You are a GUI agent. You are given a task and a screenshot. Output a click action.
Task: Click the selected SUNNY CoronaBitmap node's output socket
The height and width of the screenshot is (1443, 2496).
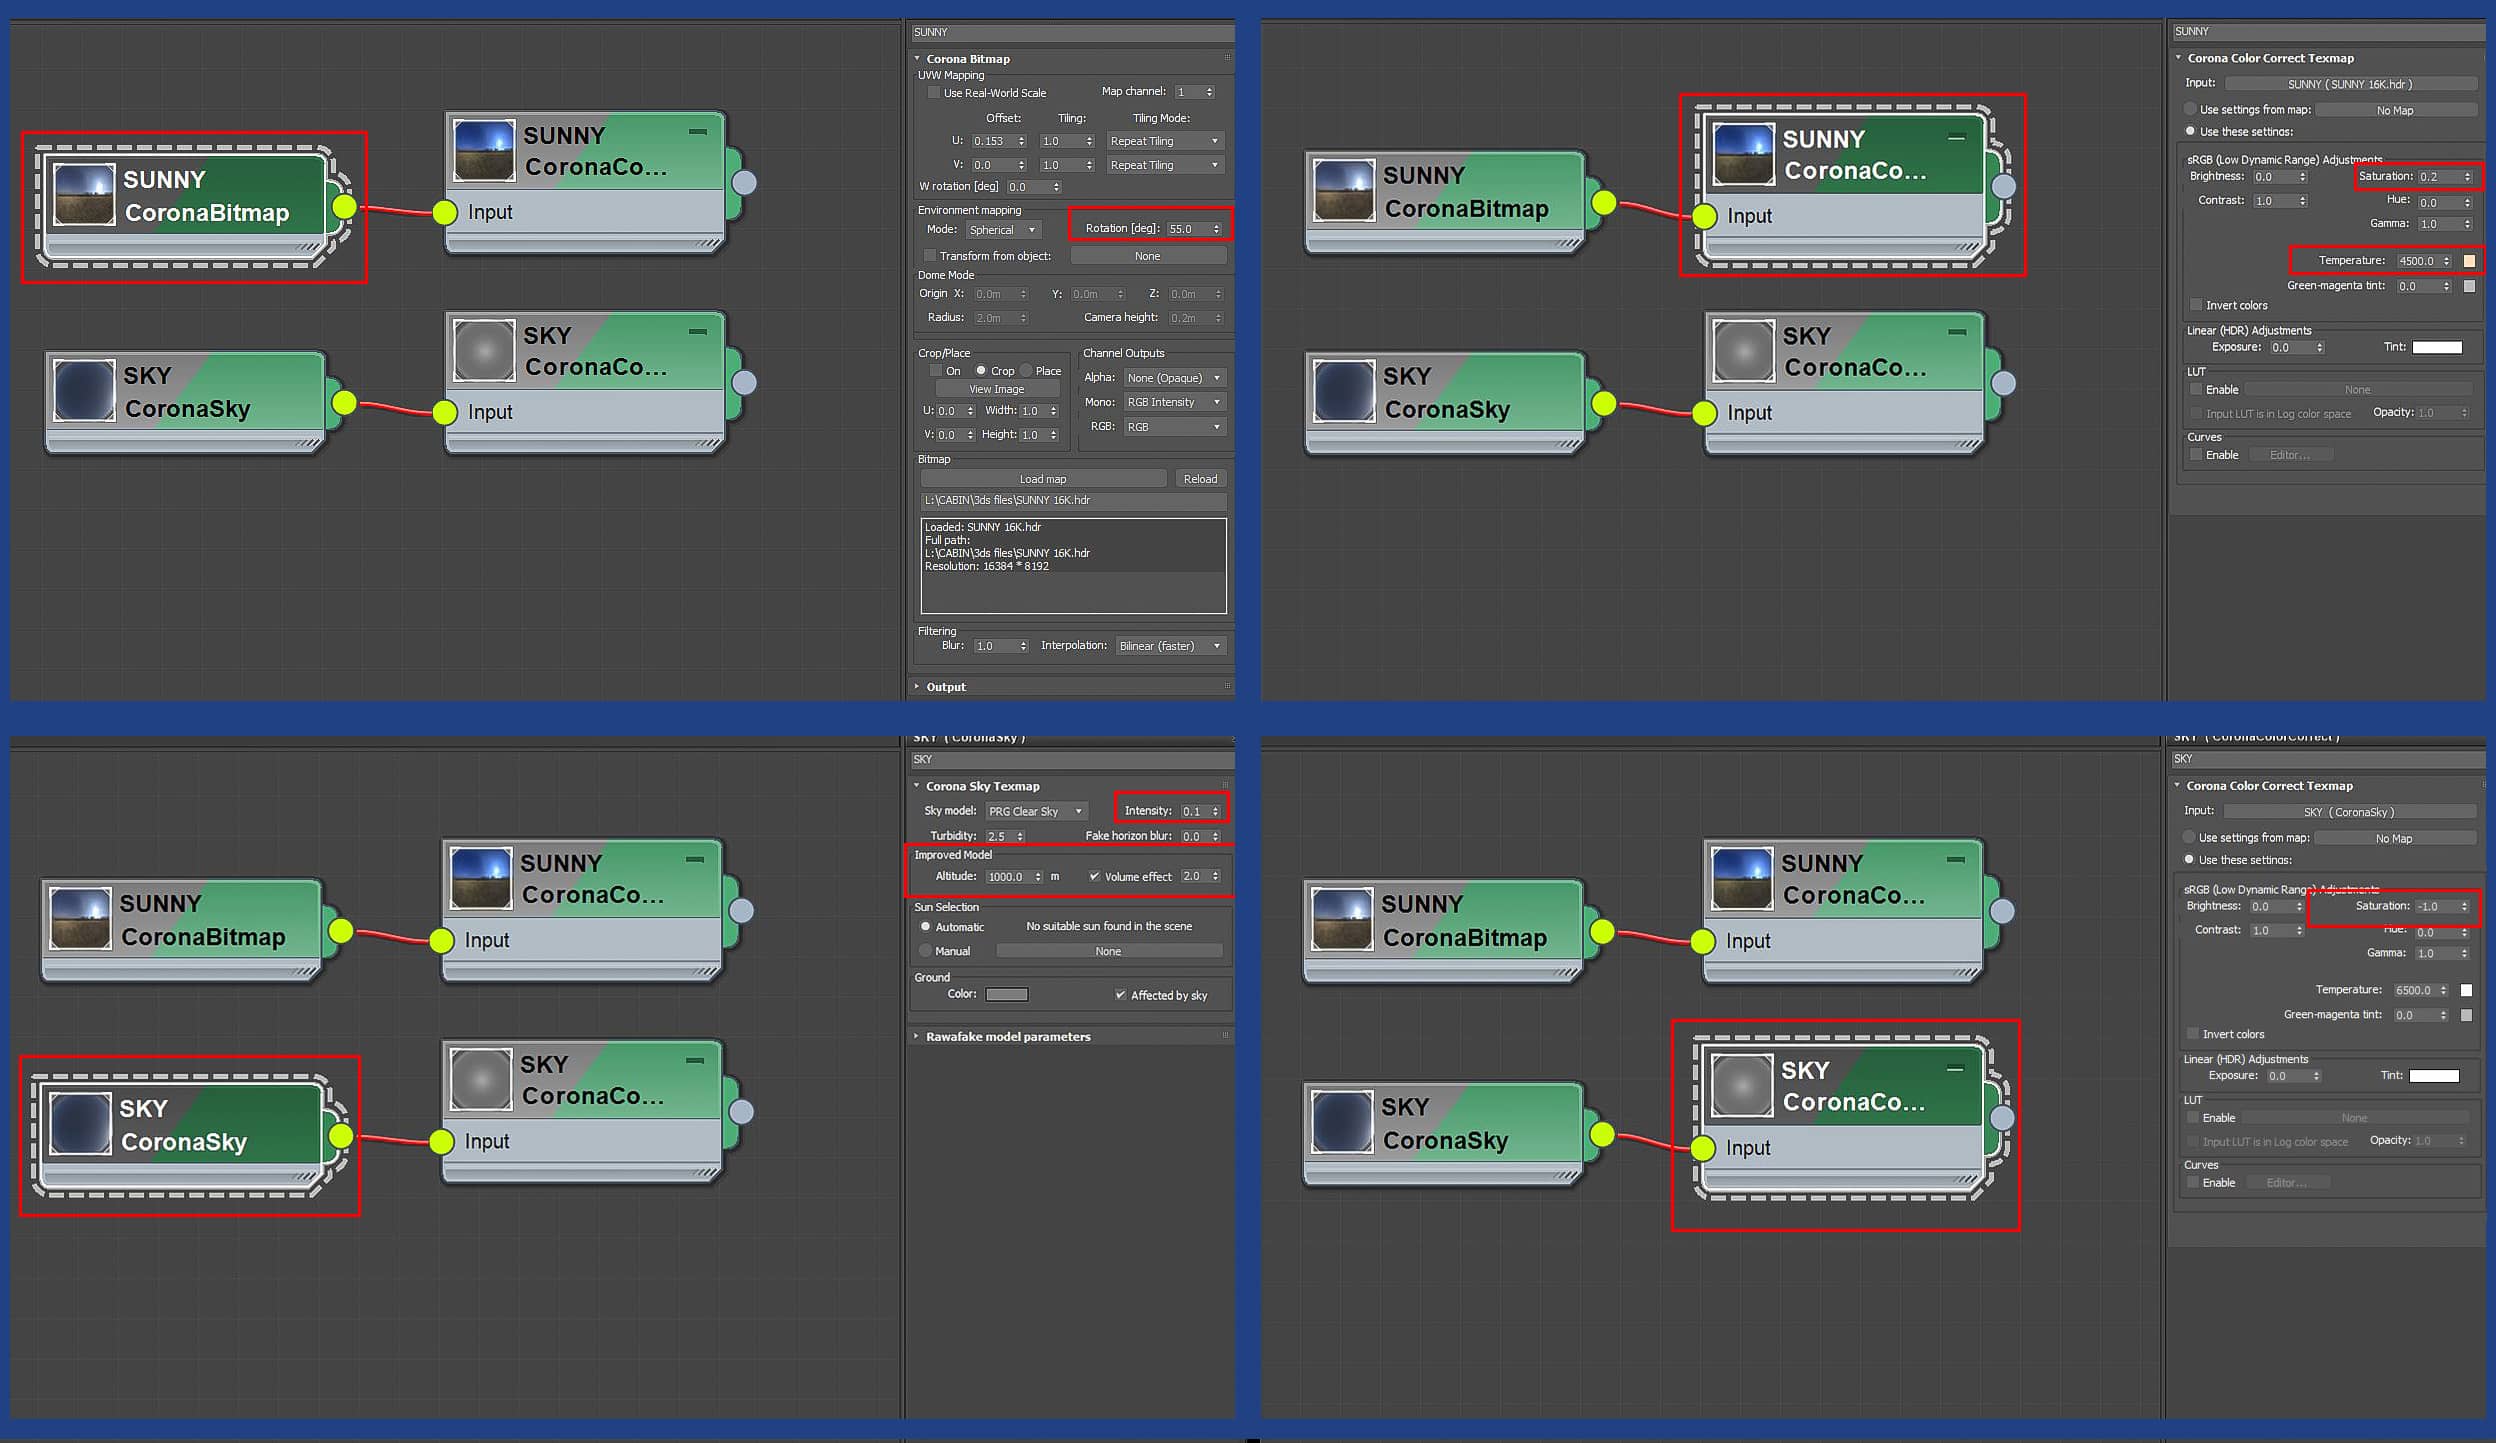coord(344,207)
